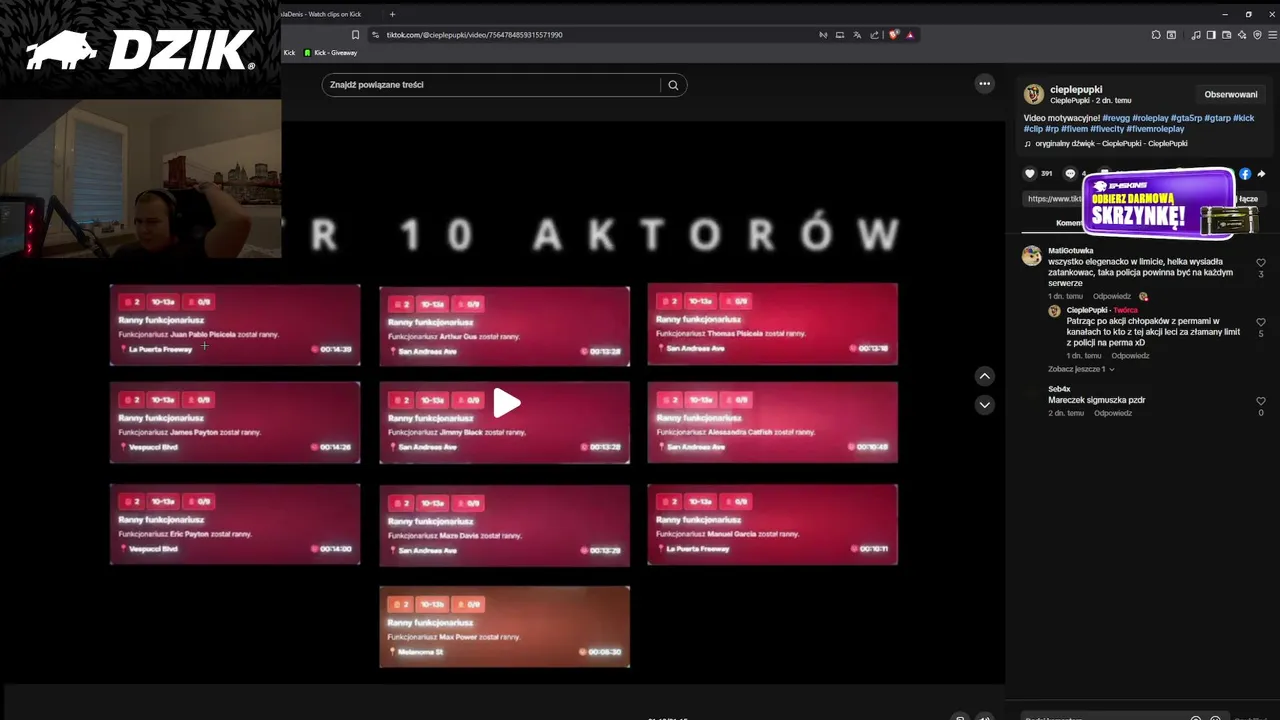Share the video to Facebook
Screen dimensions: 1280x720
pos(1245,173)
